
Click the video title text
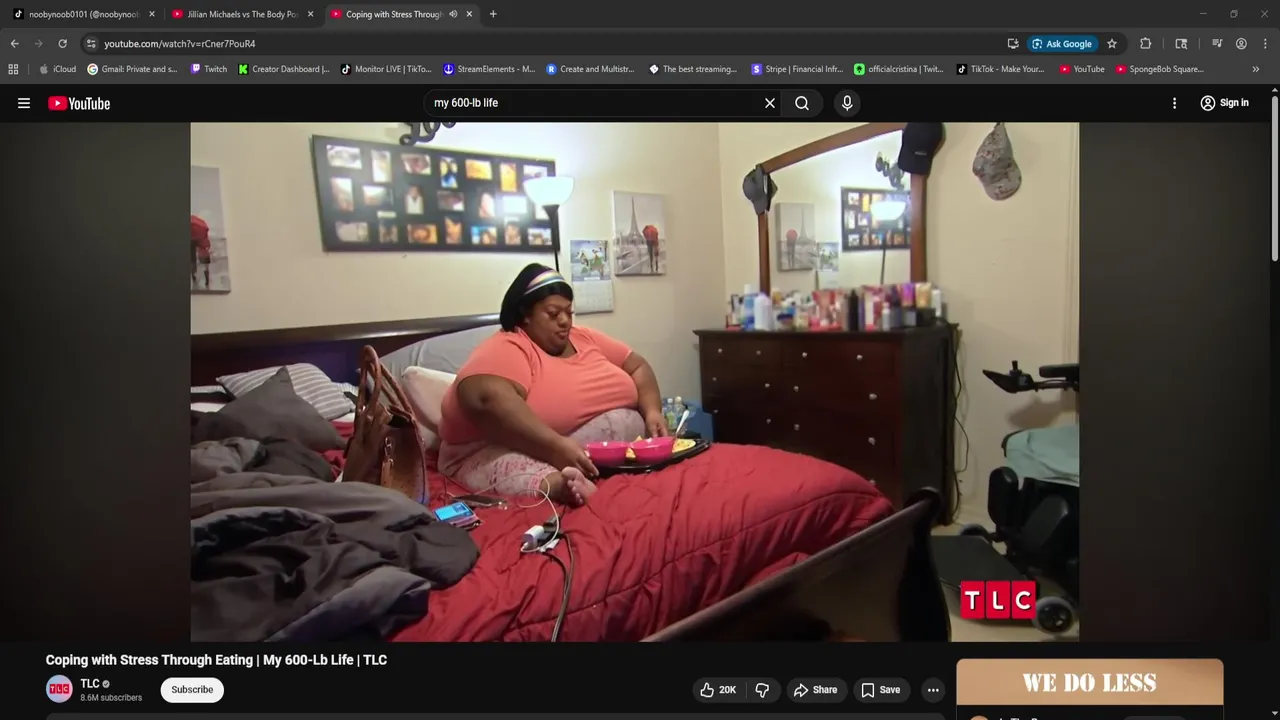point(216,660)
